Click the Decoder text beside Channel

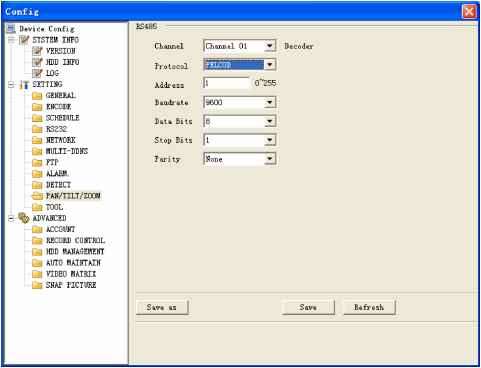click(299, 46)
